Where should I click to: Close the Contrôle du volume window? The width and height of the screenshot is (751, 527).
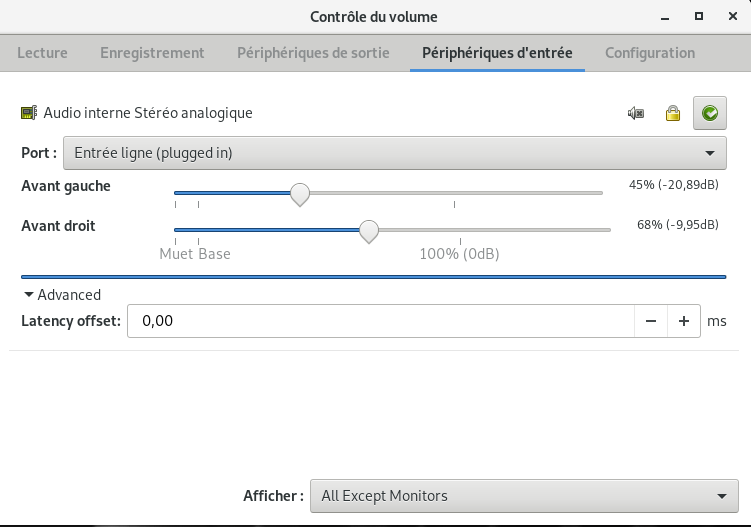coord(732,16)
